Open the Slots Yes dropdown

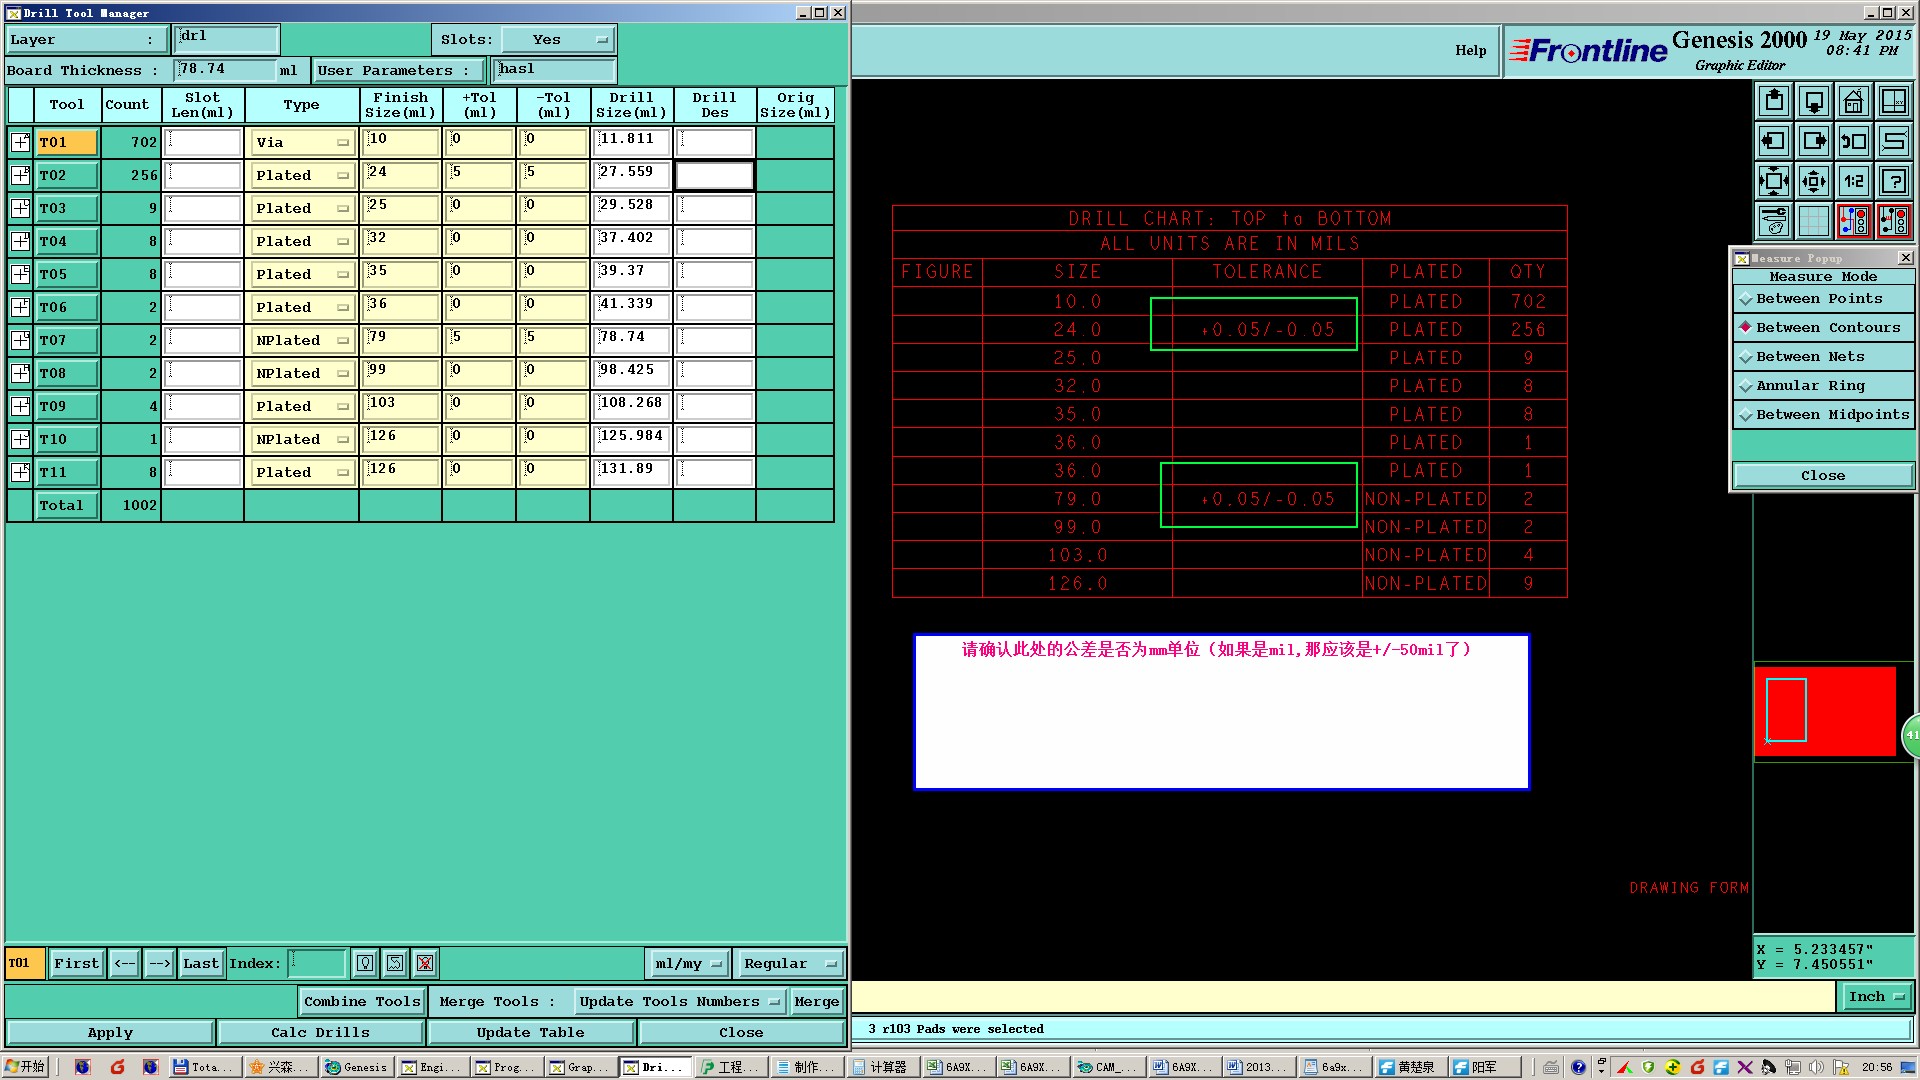coord(558,40)
